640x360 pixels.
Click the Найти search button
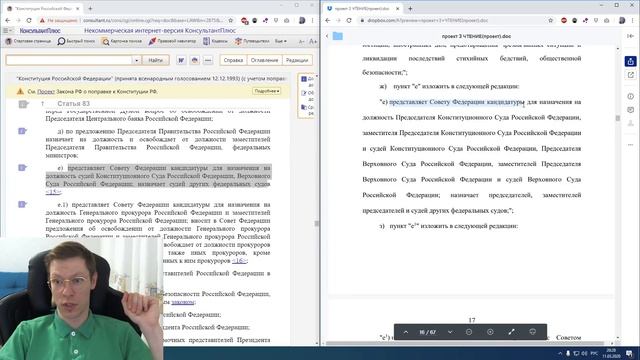pyautogui.click(x=156, y=60)
